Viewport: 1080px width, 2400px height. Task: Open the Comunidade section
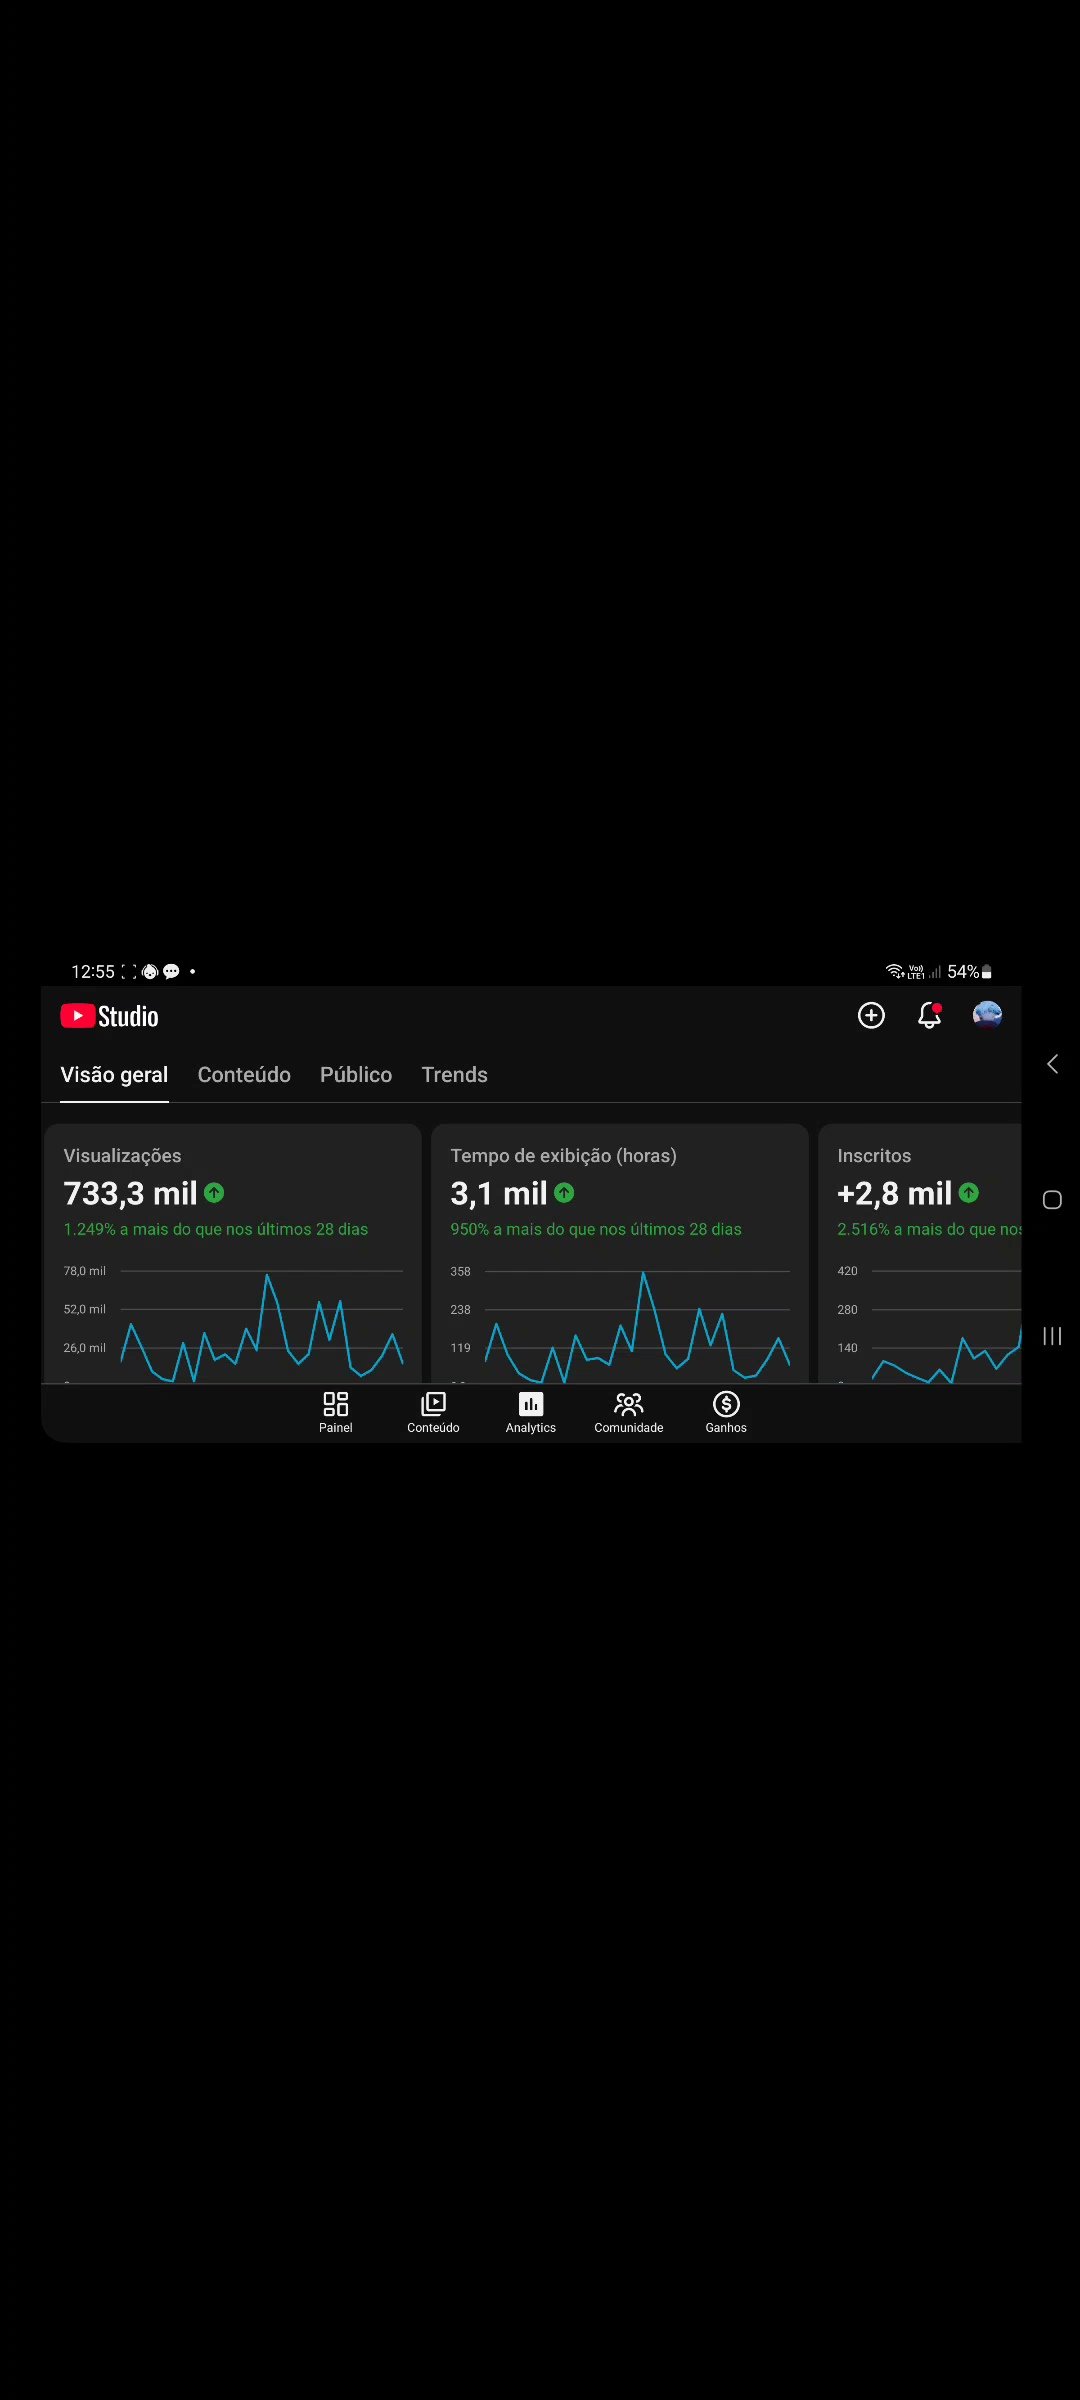(x=629, y=1412)
